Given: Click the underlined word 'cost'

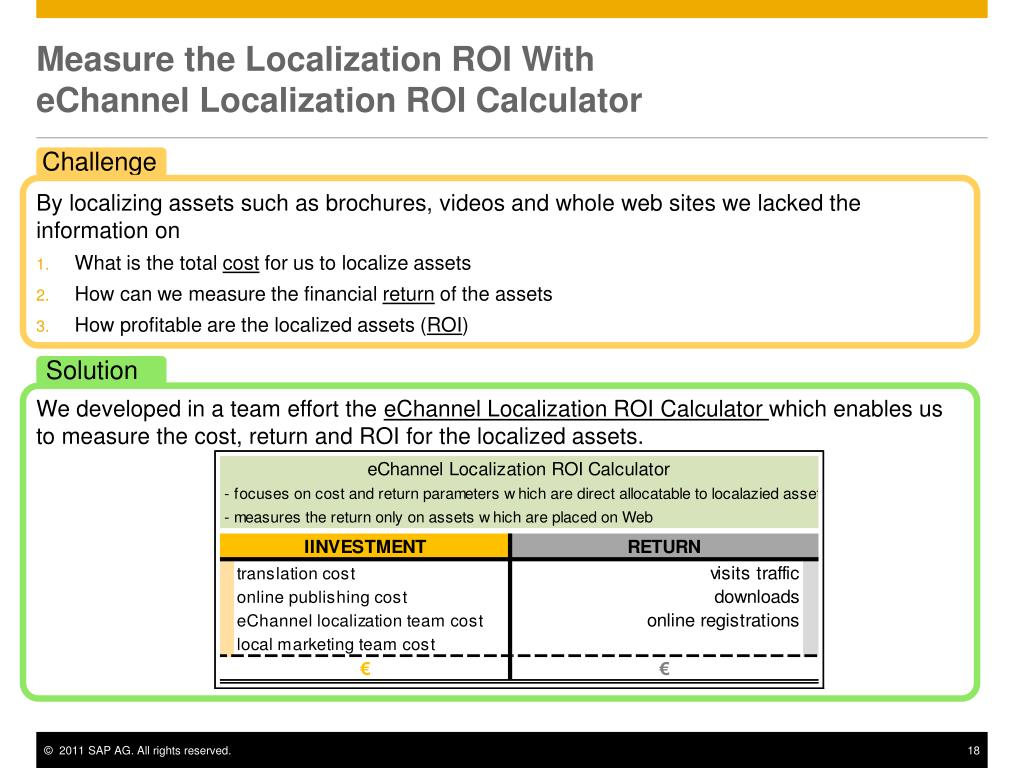Looking at the screenshot, I should [x=241, y=263].
